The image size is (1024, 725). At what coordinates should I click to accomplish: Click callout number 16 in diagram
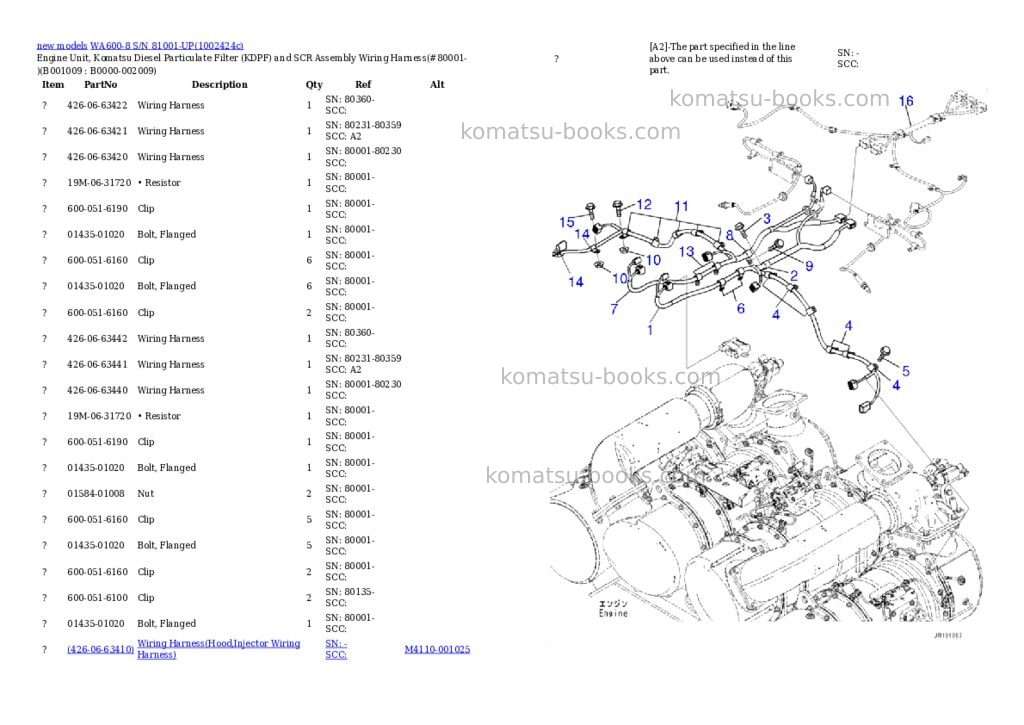click(x=906, y=101)
